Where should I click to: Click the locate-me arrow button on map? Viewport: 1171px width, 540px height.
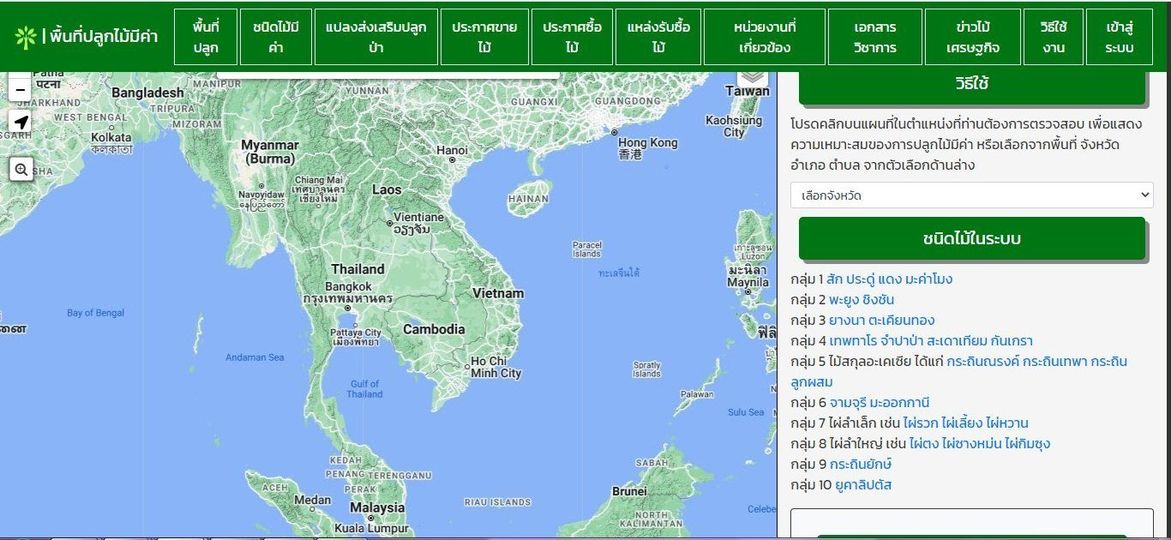[21, 122]
